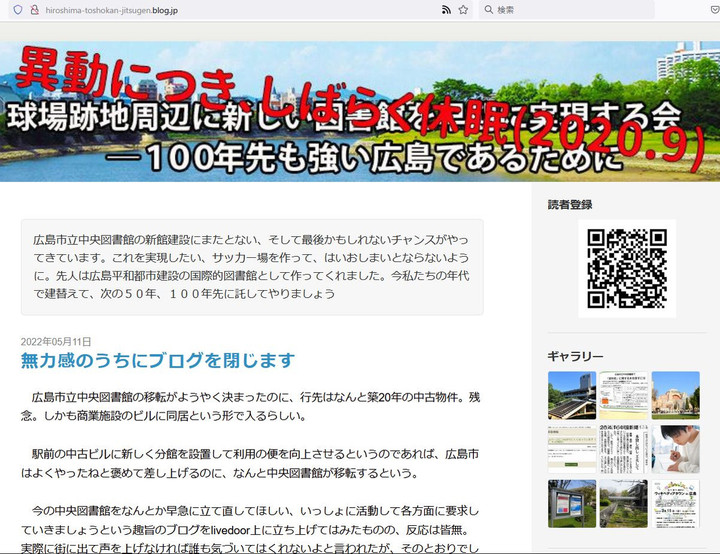720x554 pixels.
Task: Open gallery thumbnail of newspaper clipping
Action: click(x=623, y=449)
